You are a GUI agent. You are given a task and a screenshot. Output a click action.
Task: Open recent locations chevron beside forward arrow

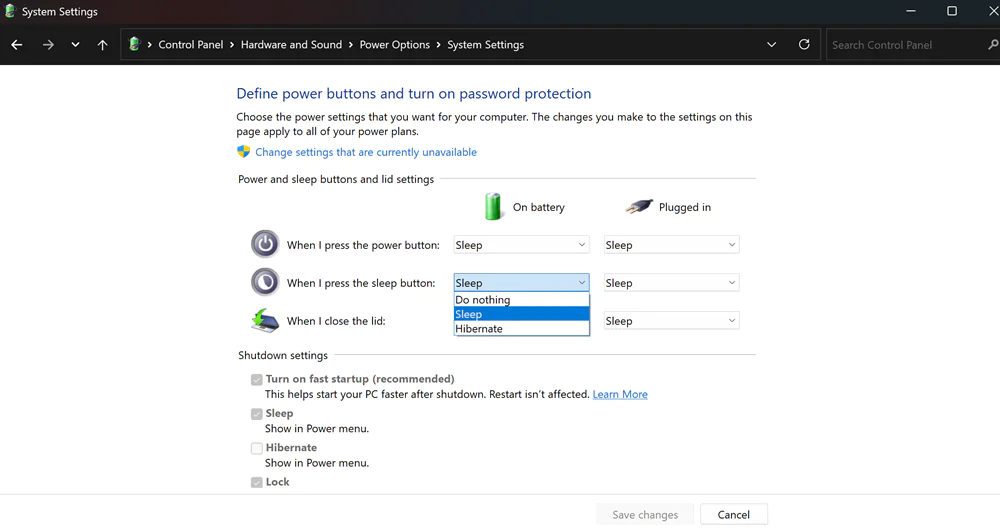(x=75, y=45)
